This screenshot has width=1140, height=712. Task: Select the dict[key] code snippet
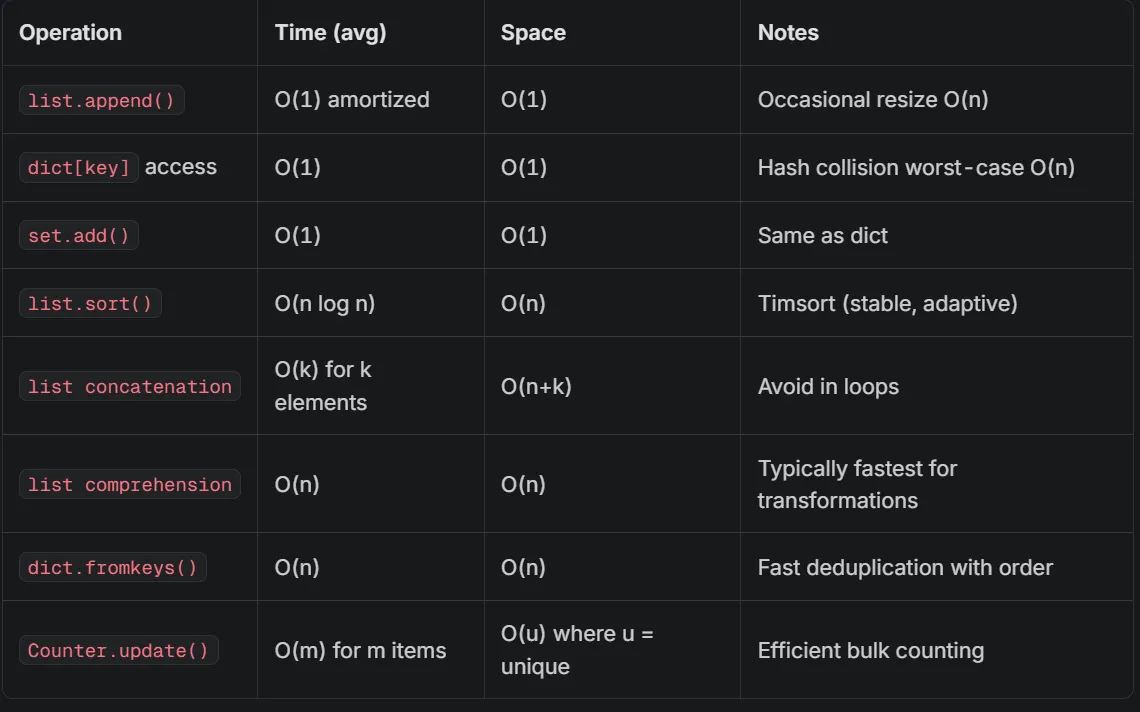[x=79, y=167]
